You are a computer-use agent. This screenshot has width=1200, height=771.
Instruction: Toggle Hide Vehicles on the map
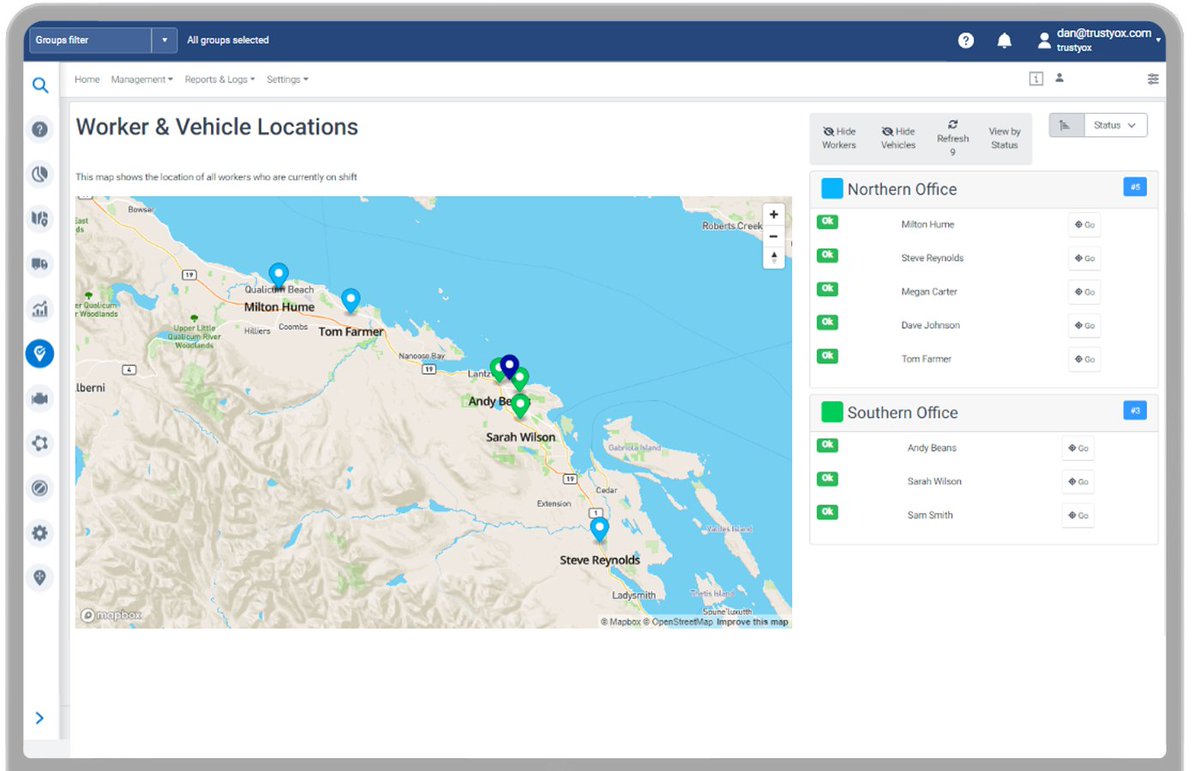coord(897,137)
